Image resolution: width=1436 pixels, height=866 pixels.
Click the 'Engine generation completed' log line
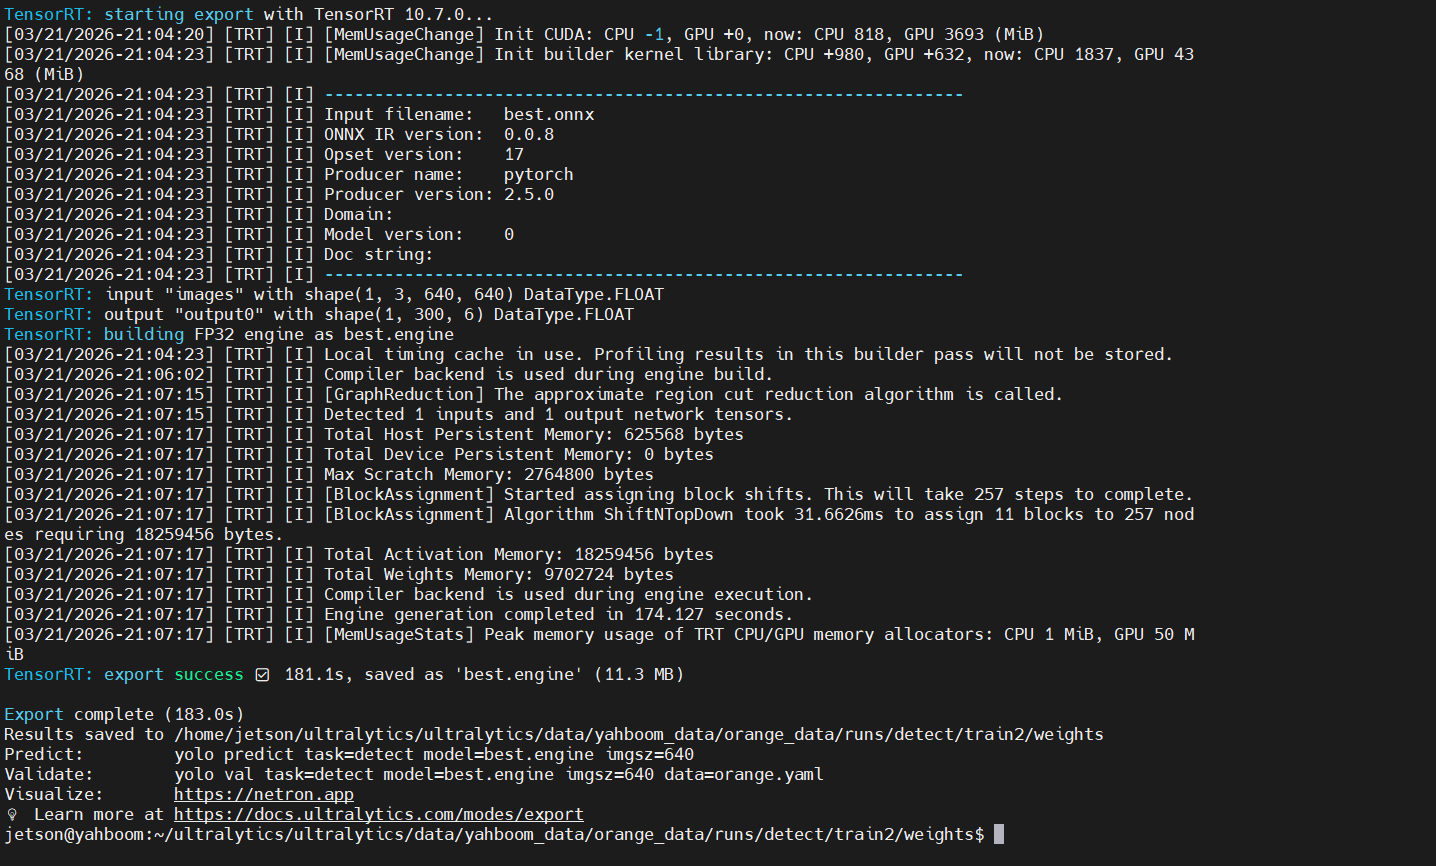coord(399,614)
